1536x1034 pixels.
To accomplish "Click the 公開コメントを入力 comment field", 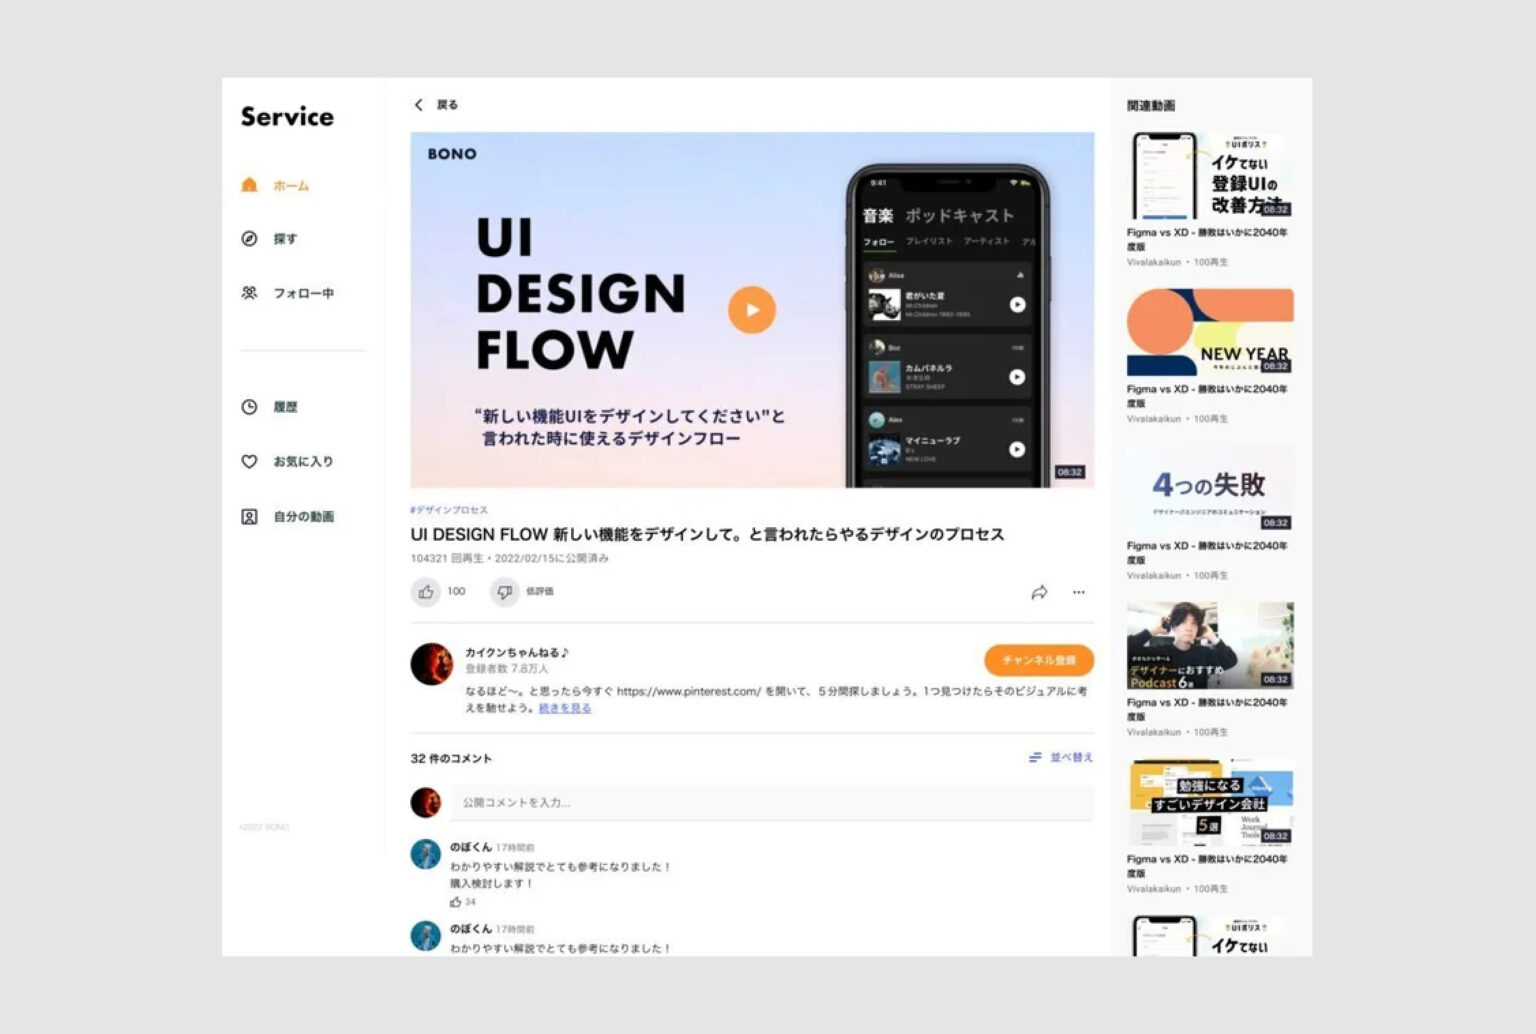I will point(700,802).
